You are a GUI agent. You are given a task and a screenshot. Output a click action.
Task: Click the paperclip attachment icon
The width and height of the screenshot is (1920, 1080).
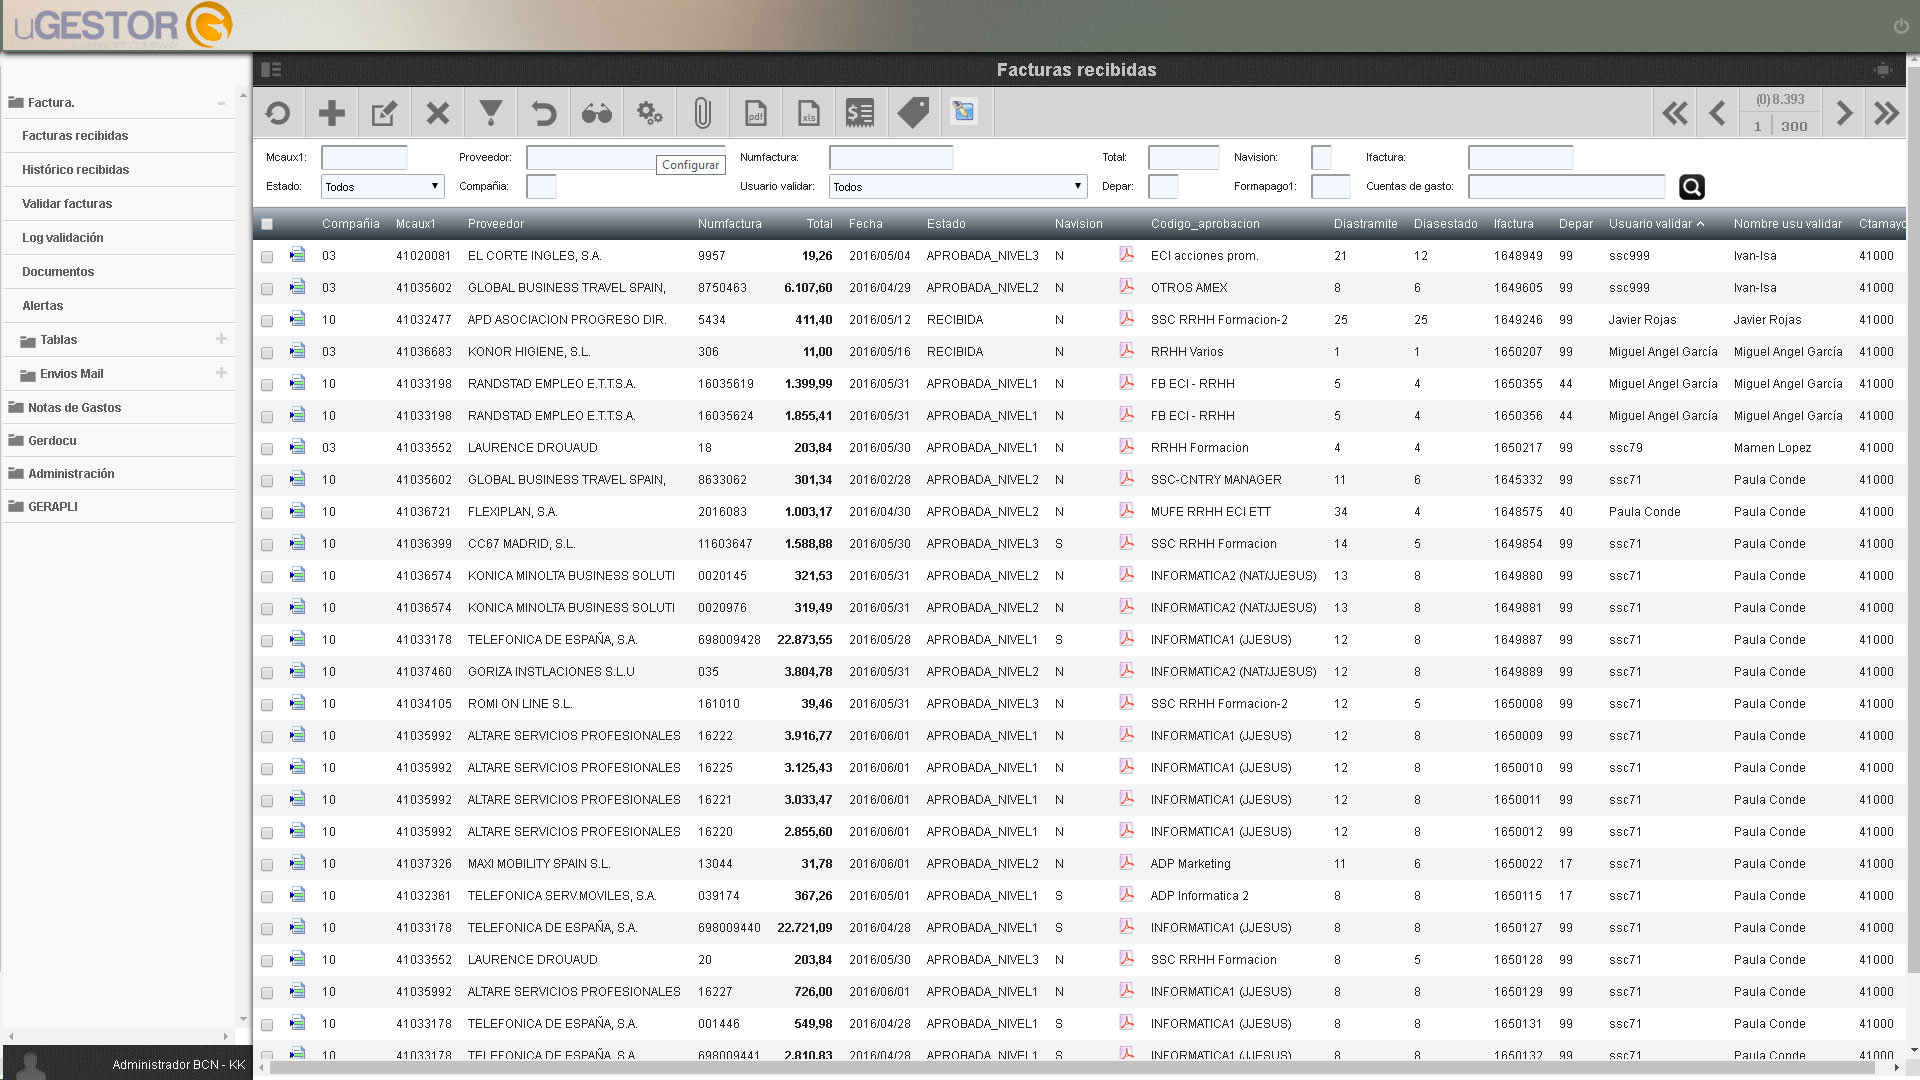[702, 113]
